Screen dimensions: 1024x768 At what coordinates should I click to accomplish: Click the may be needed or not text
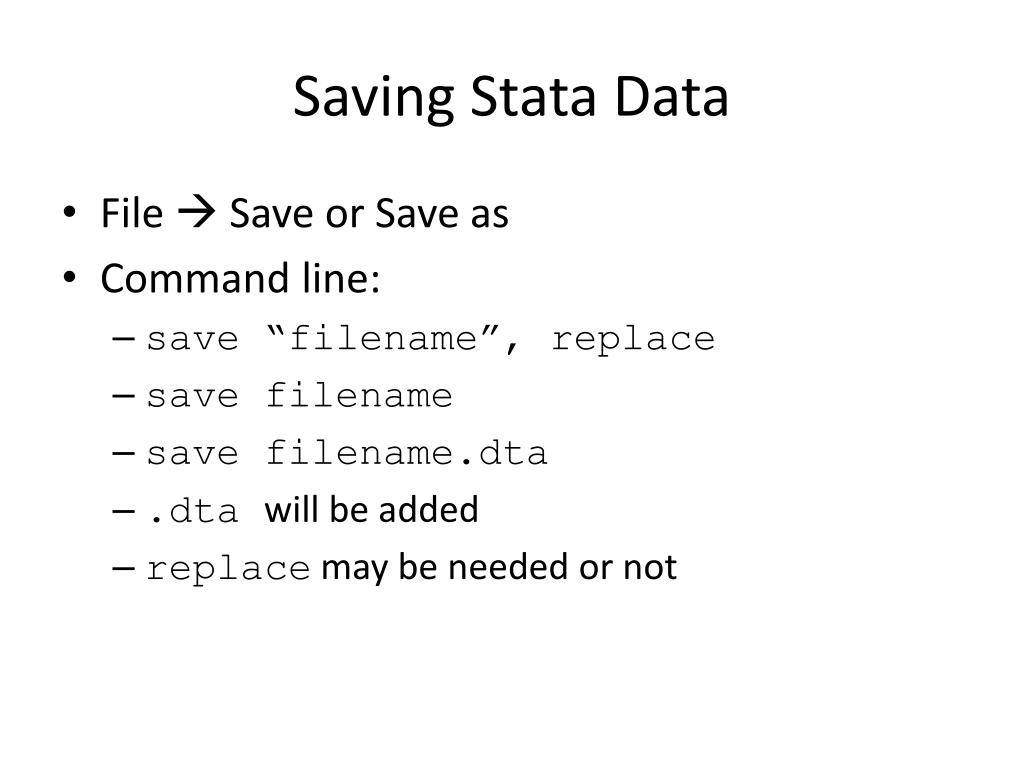pos(499,567)
